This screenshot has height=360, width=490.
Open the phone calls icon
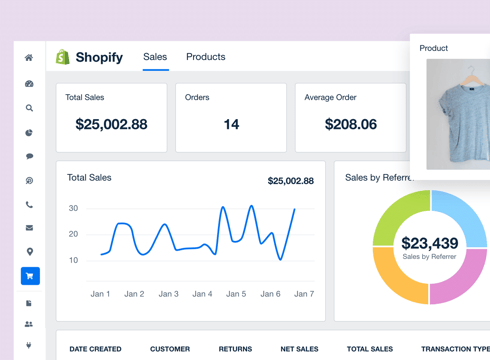point(29,205)
